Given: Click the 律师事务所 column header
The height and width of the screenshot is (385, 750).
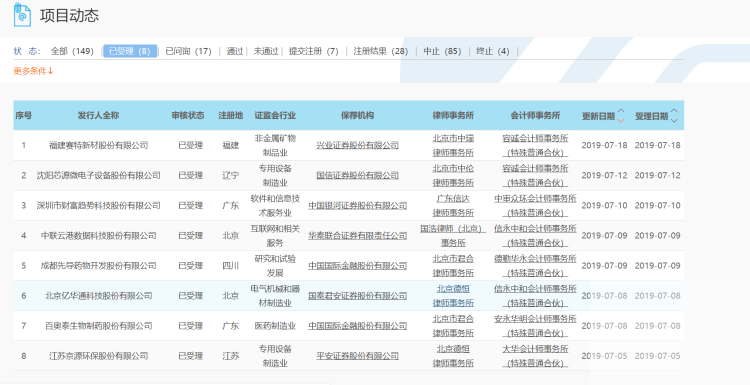Looking at the screenshot, I should (453, 116).
